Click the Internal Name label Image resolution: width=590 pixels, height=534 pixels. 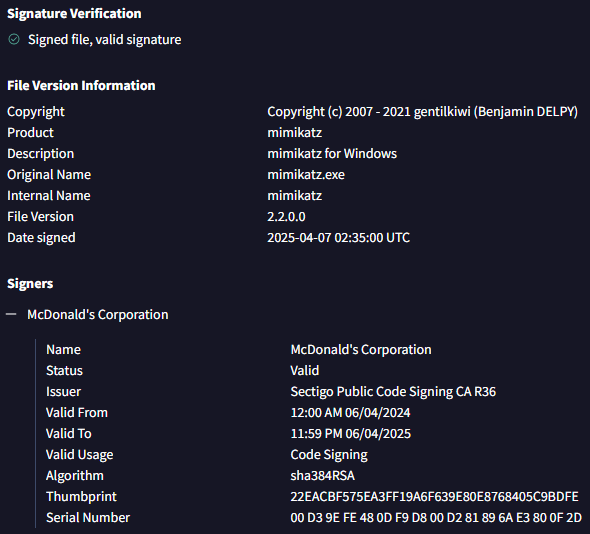click(x=49, y=196)
